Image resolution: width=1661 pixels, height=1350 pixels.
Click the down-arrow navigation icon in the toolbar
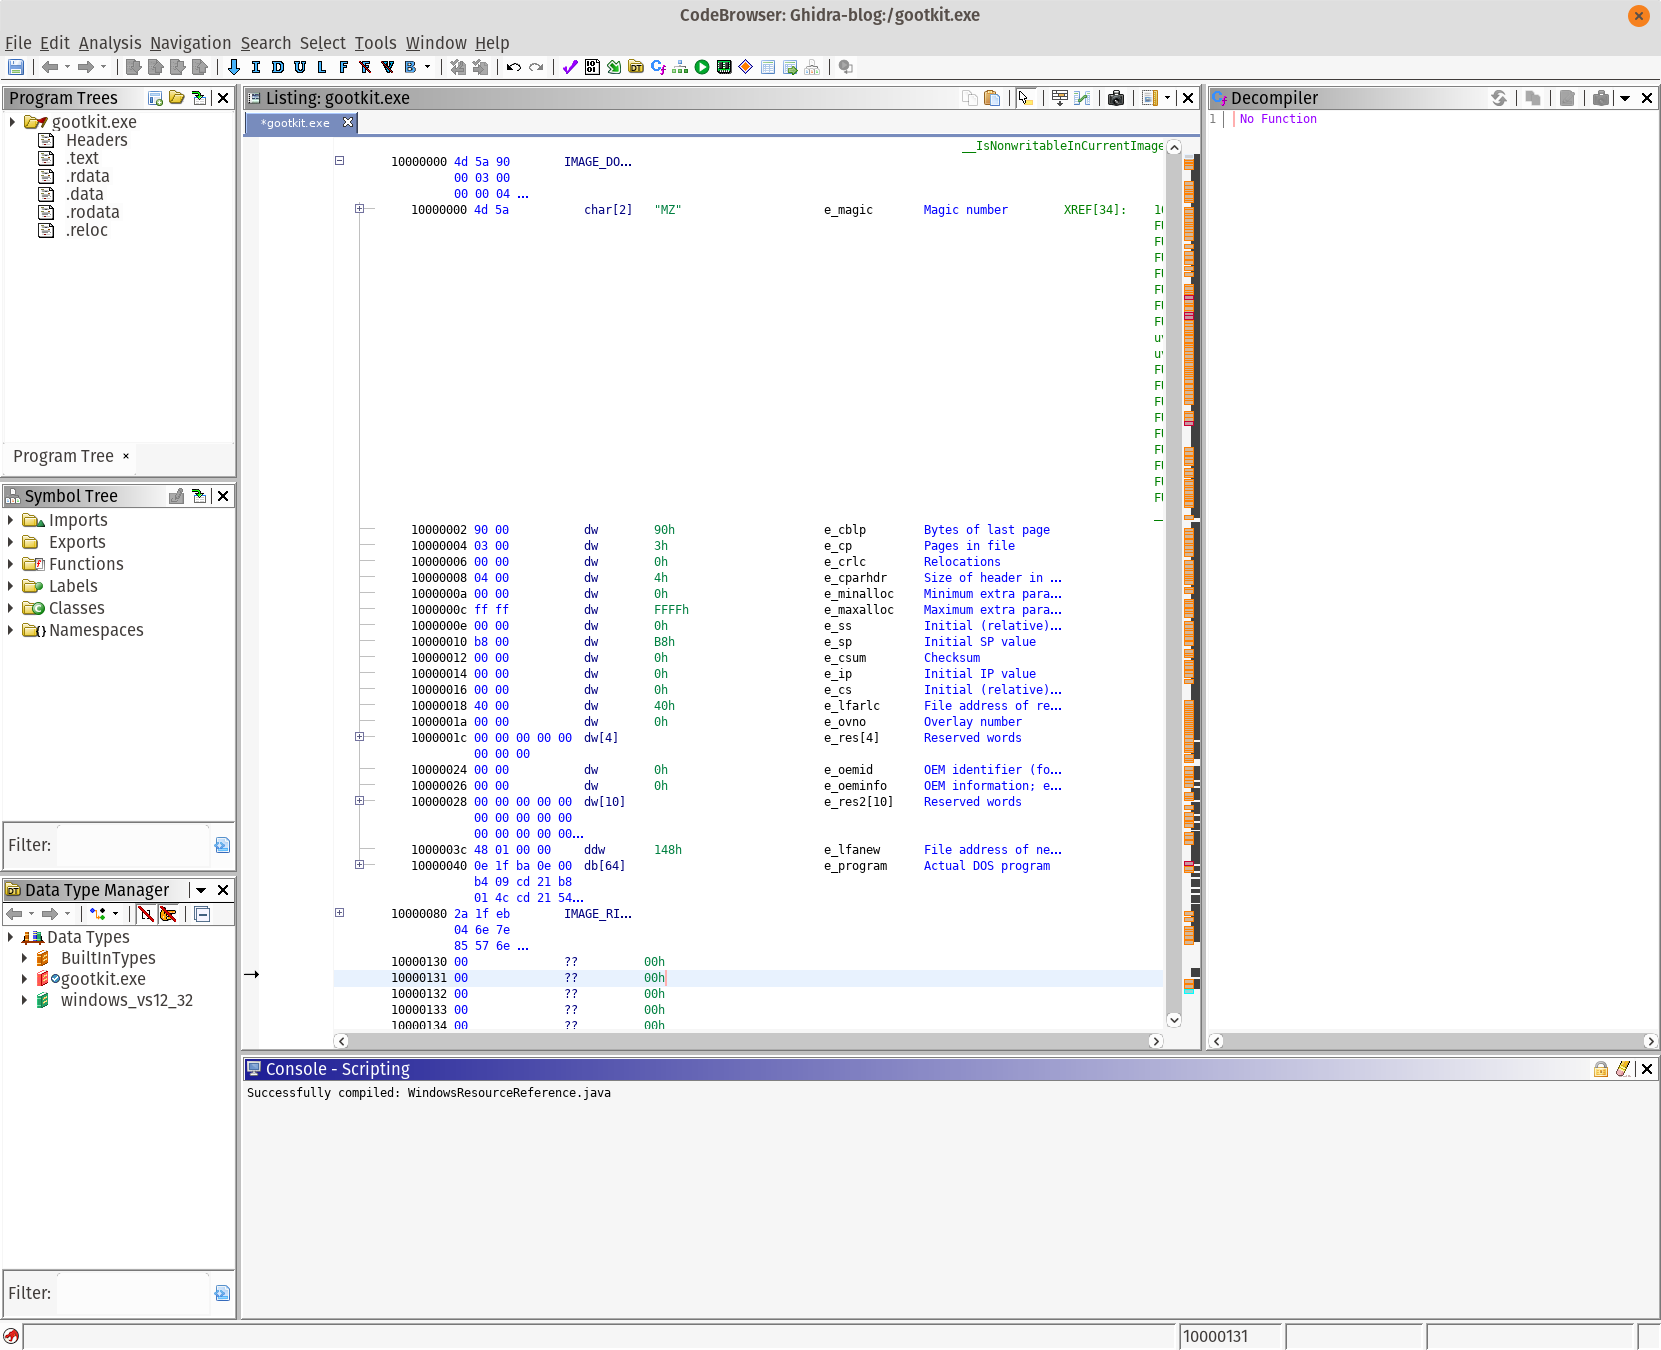point(234,67)
